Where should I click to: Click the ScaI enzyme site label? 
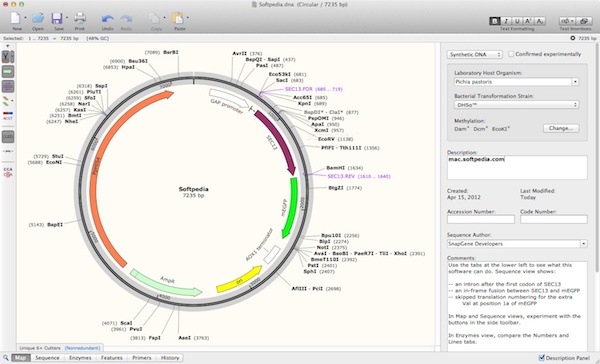click(126, 323)
